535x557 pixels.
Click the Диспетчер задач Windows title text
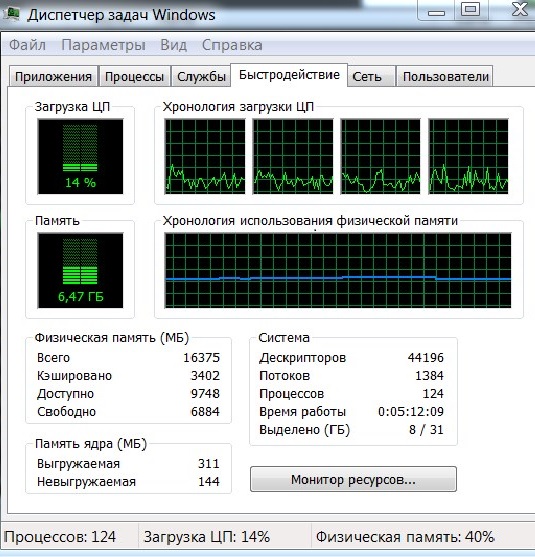click(121, 15)
